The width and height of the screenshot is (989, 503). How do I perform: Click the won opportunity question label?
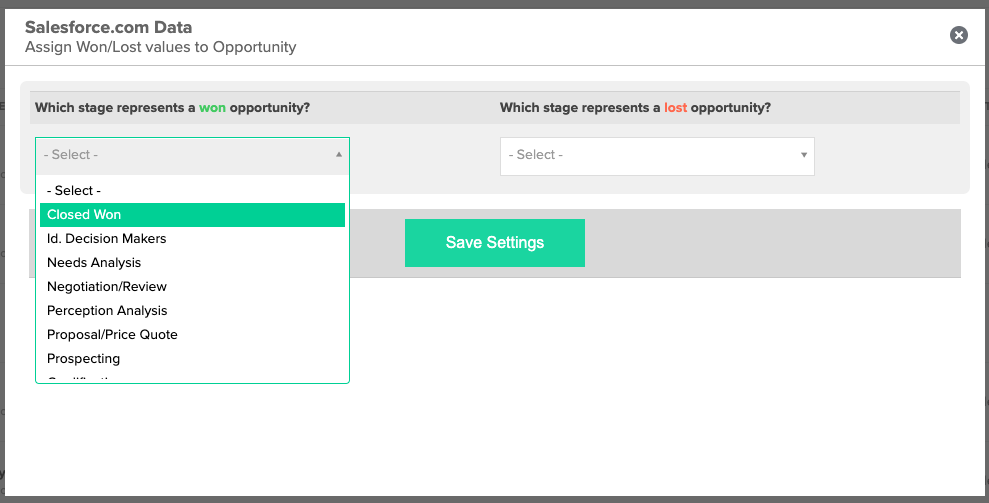[x=172, y=108]
